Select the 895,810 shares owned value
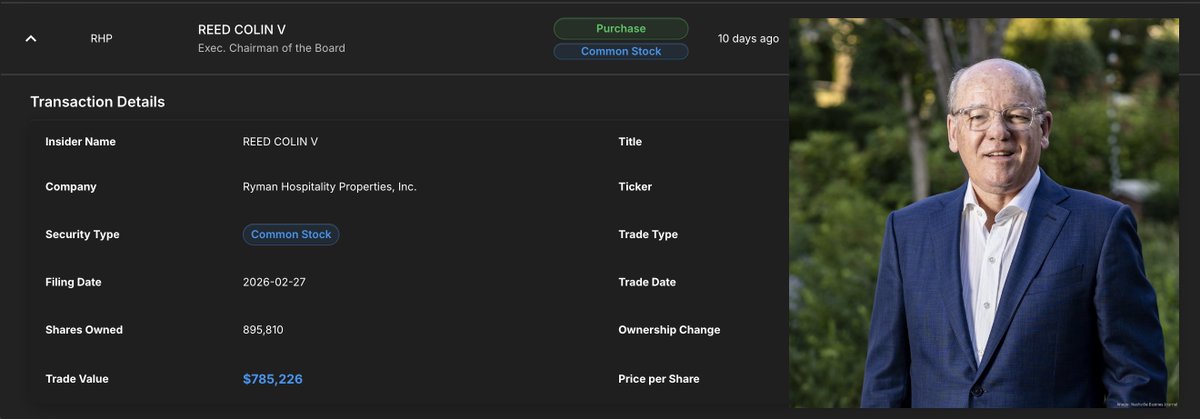 click(265, 330)
